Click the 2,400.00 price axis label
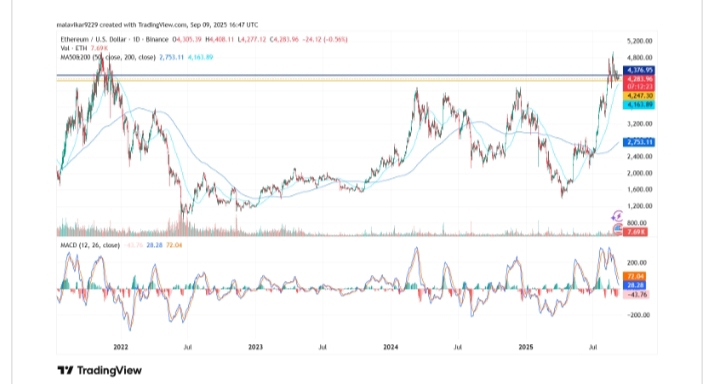716x384 pixels. point(639,156)
